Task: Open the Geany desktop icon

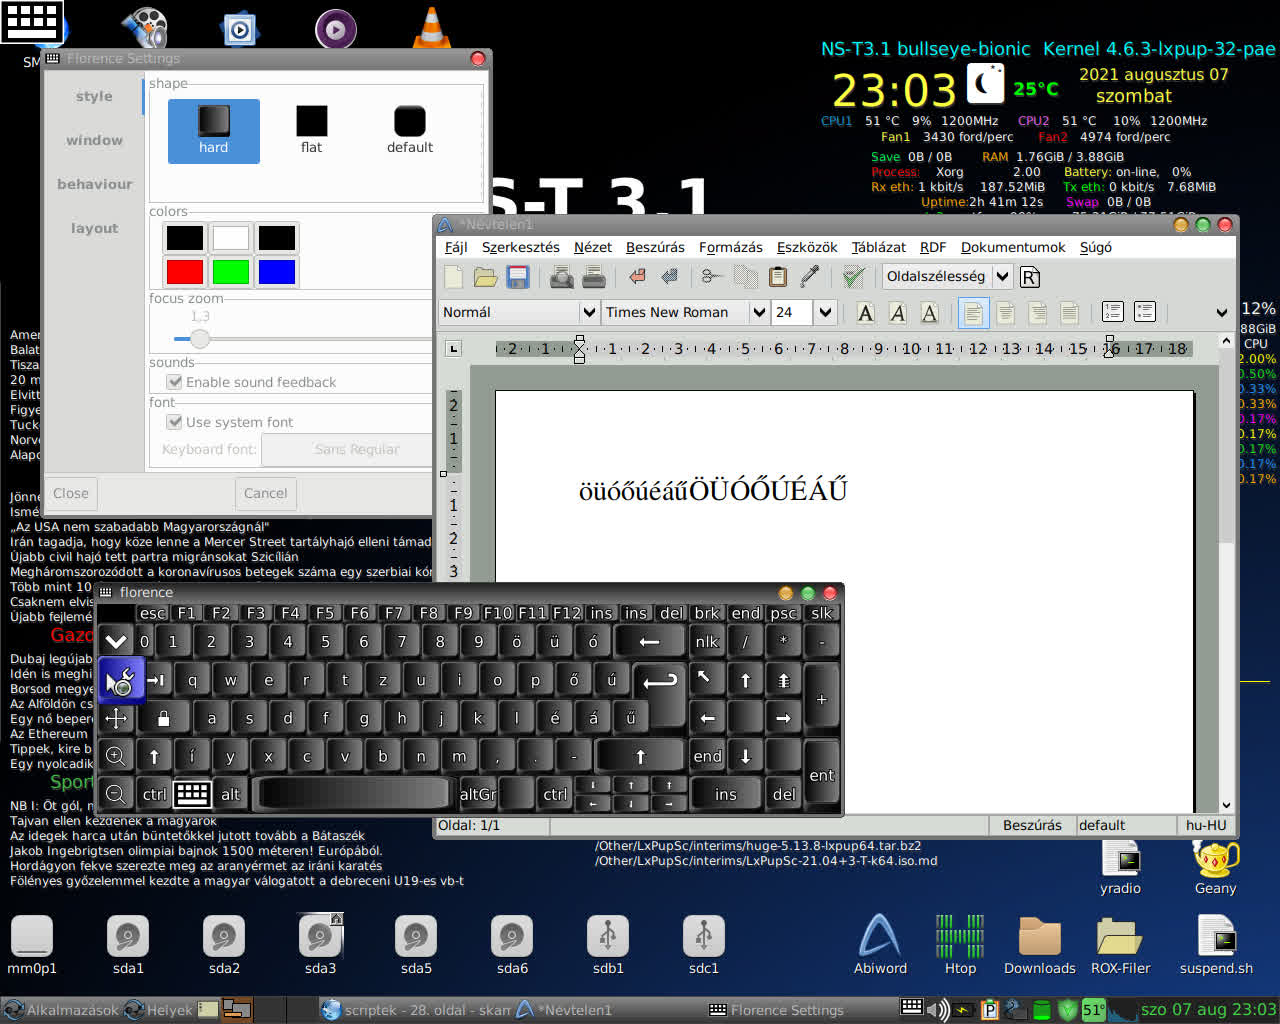Action: 1215,867
